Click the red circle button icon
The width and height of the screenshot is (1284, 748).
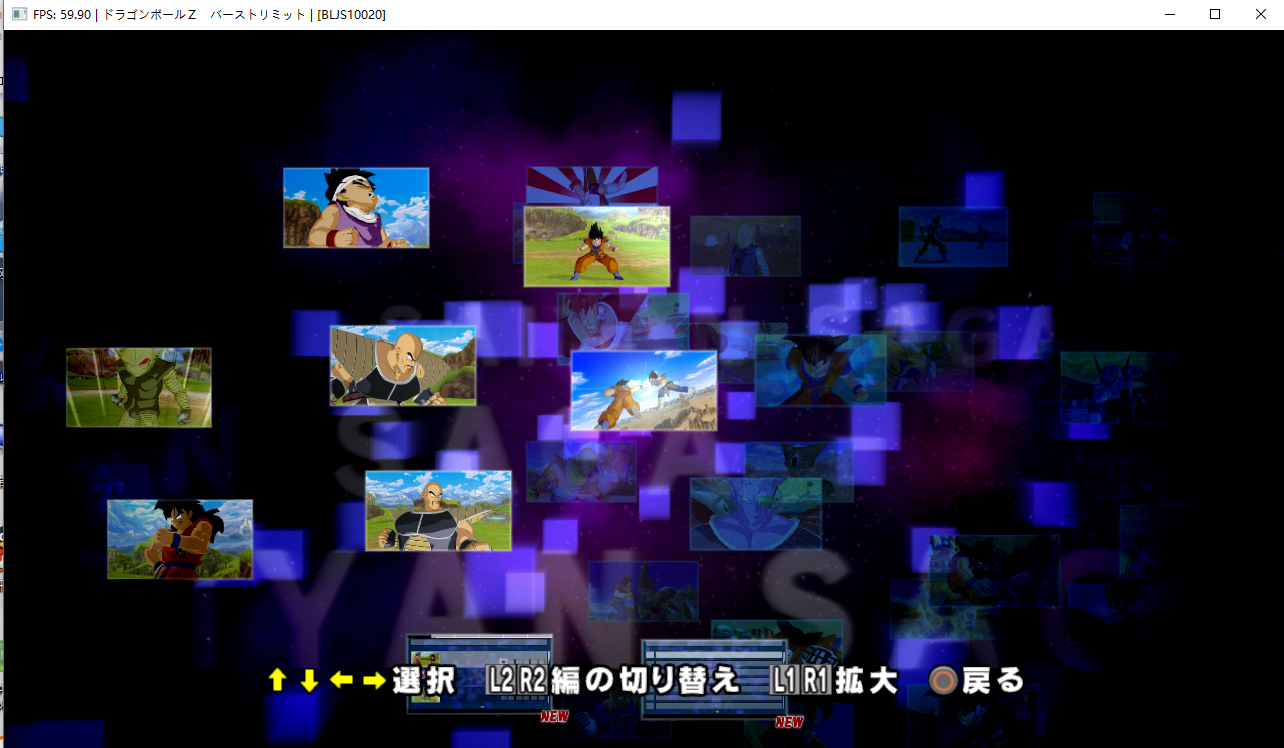(942, 681)
